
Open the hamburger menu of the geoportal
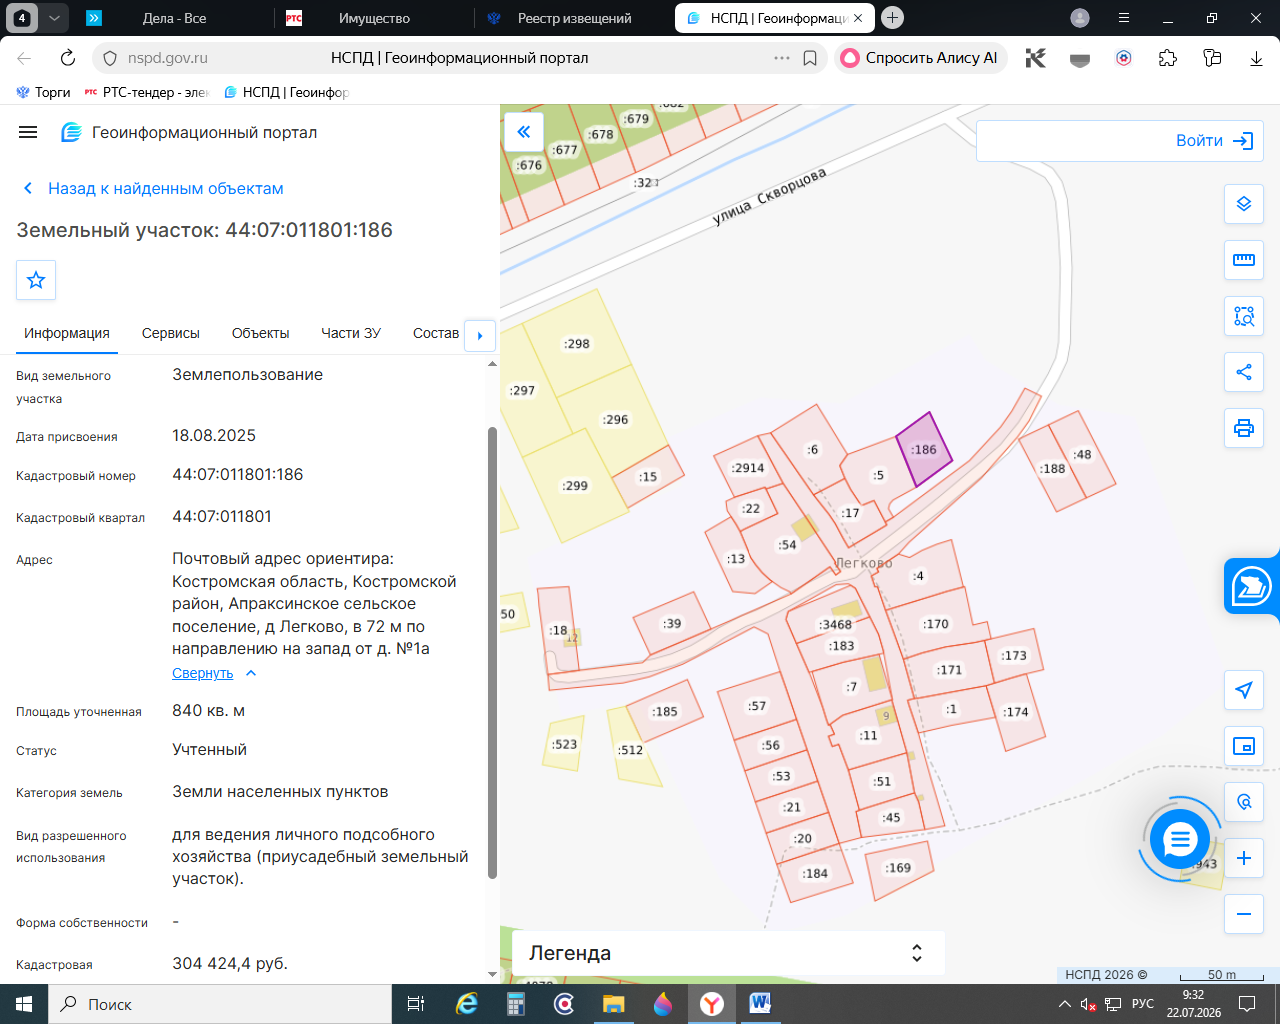coord(28,132)
